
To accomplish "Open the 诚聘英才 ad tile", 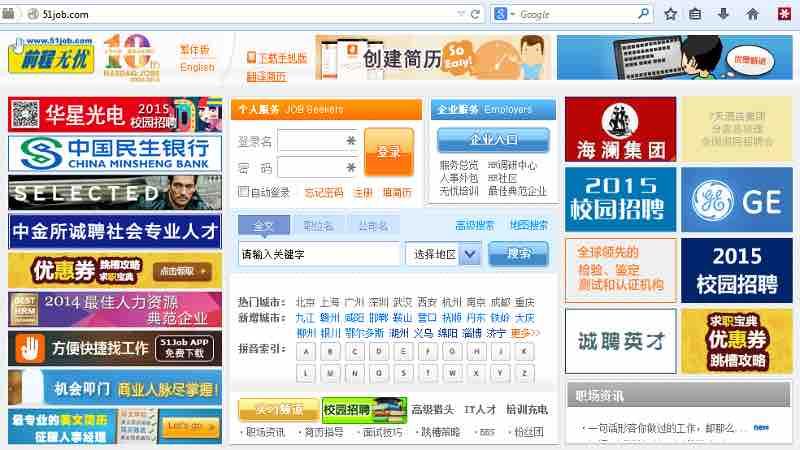I will 620,341.
